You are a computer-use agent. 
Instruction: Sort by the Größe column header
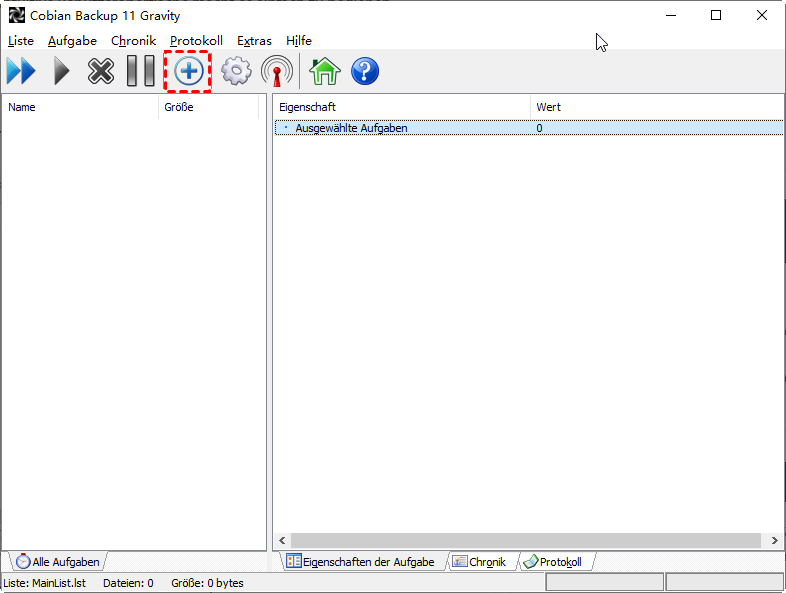(179, 107)
